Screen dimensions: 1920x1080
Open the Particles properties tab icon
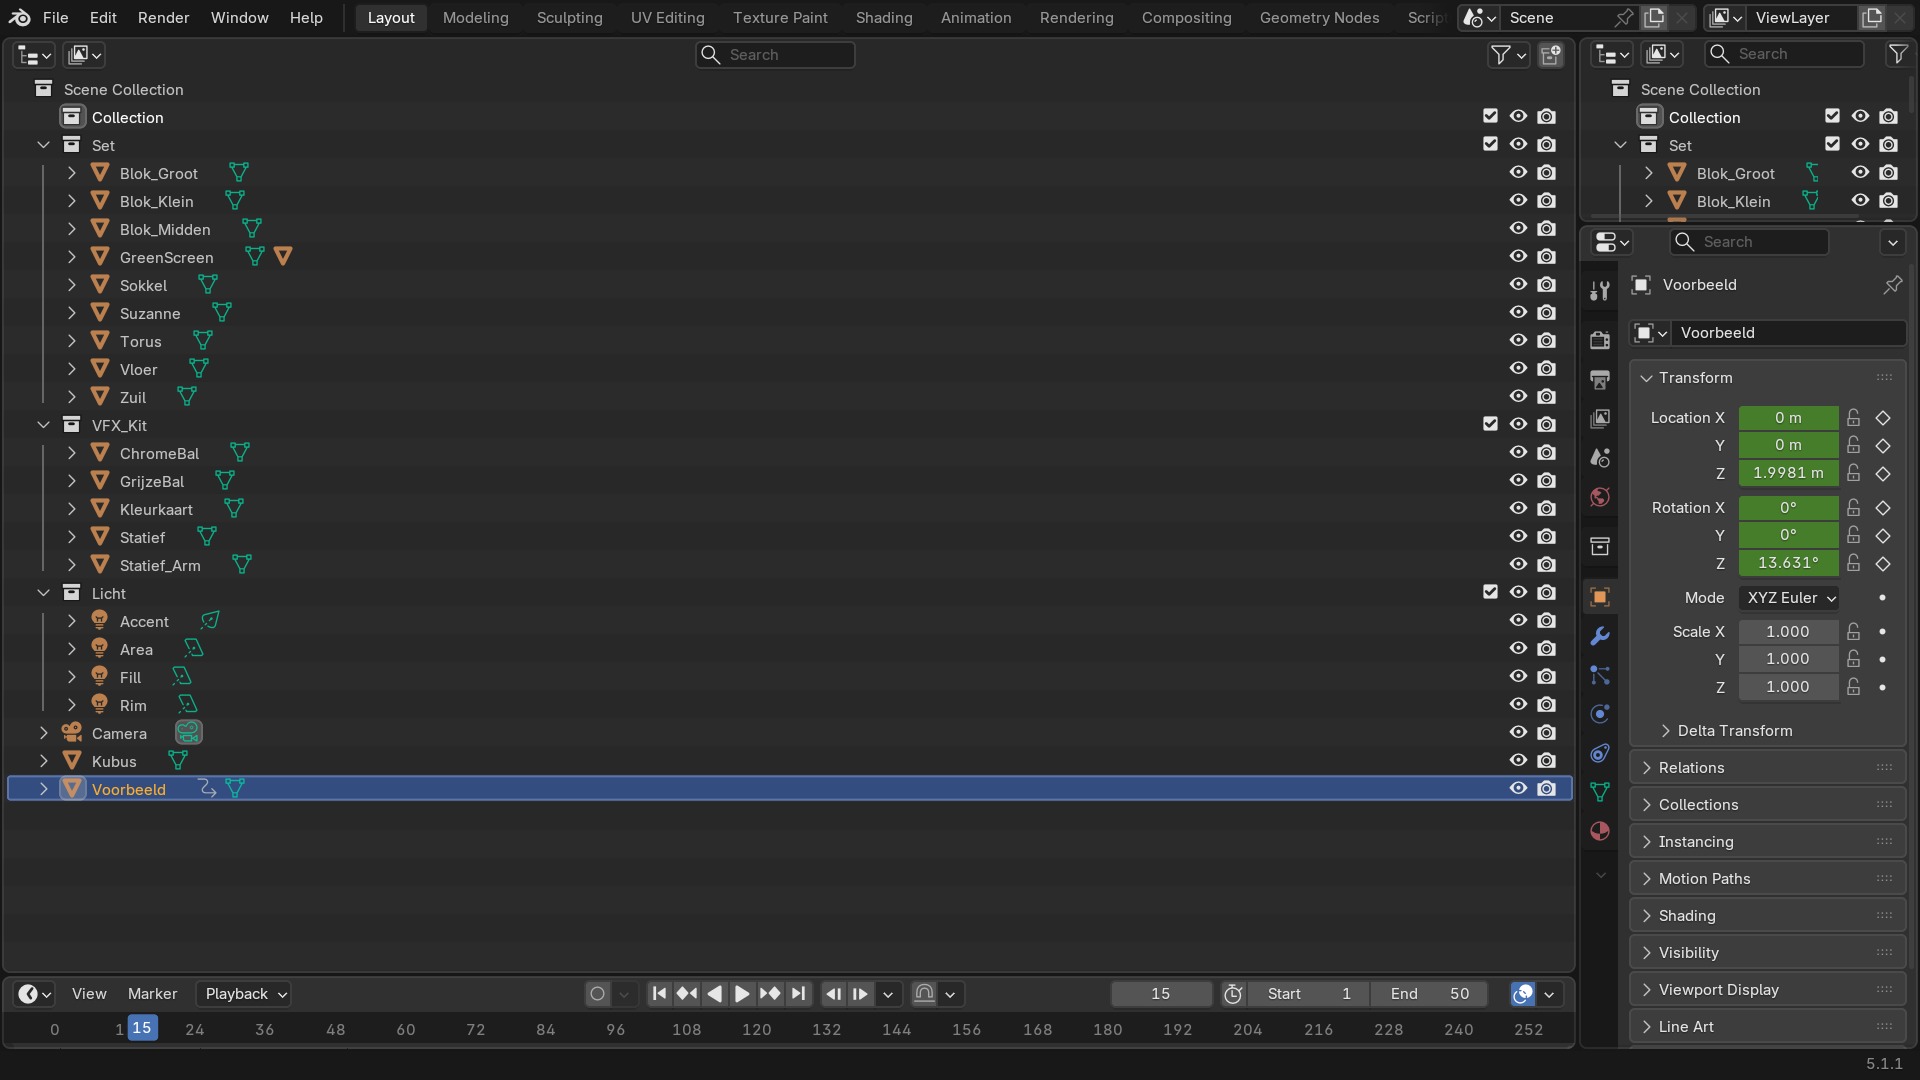(x=1600, y=675)
